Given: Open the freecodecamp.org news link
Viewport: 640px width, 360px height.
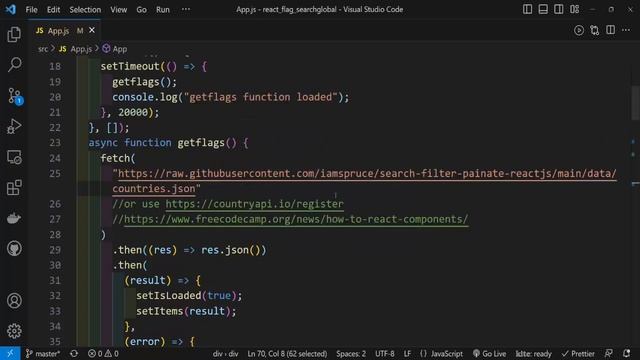Looking at the screenshot, I should [296, 219].
